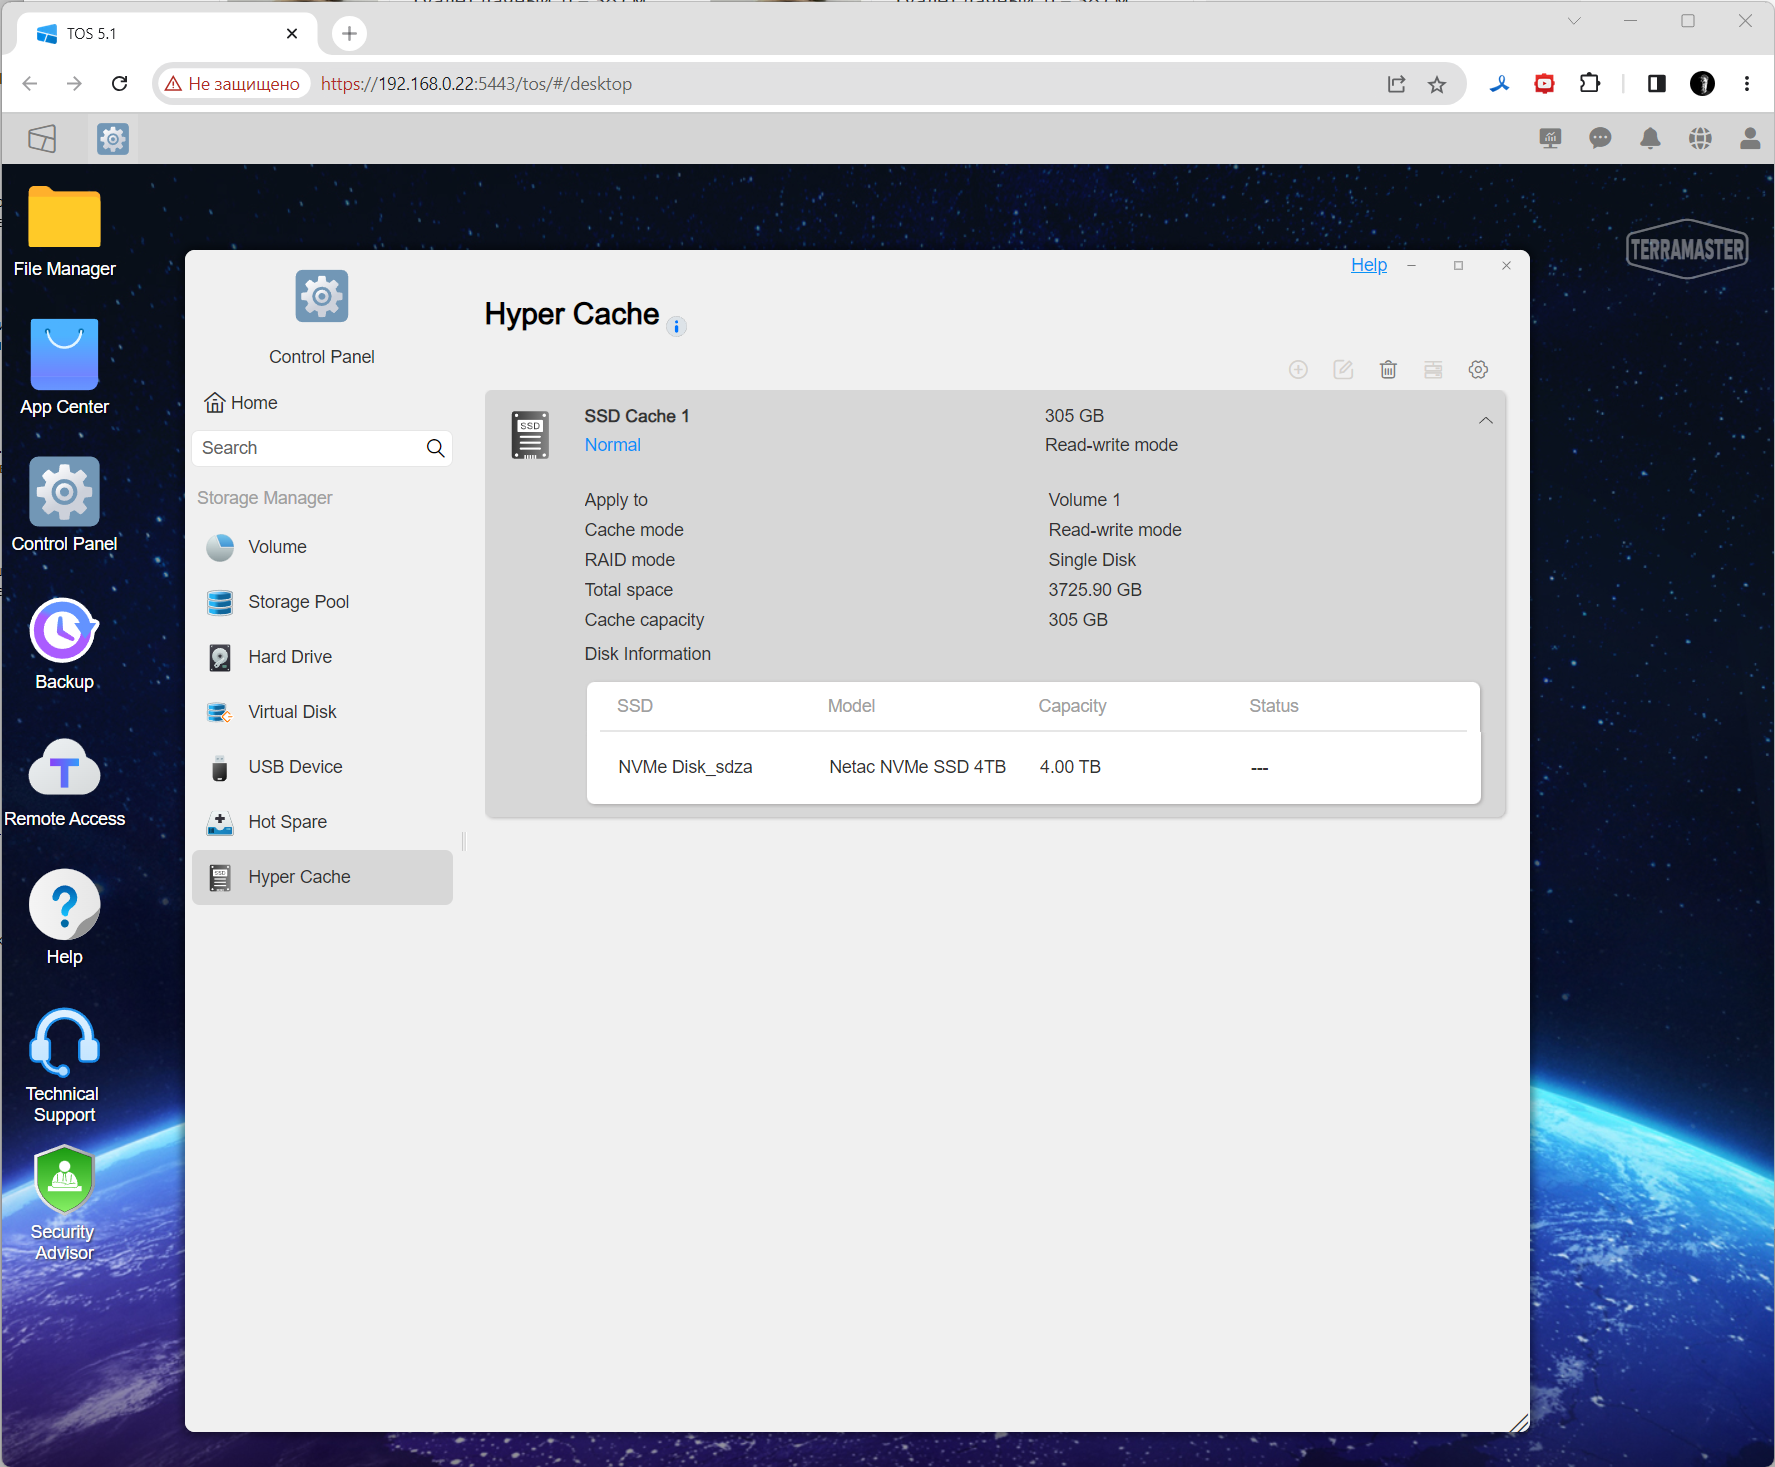Image resolution: width=1775 pixels, height=1467 pixels.
Task: Open the user account icon
Action: point(1750,139)
